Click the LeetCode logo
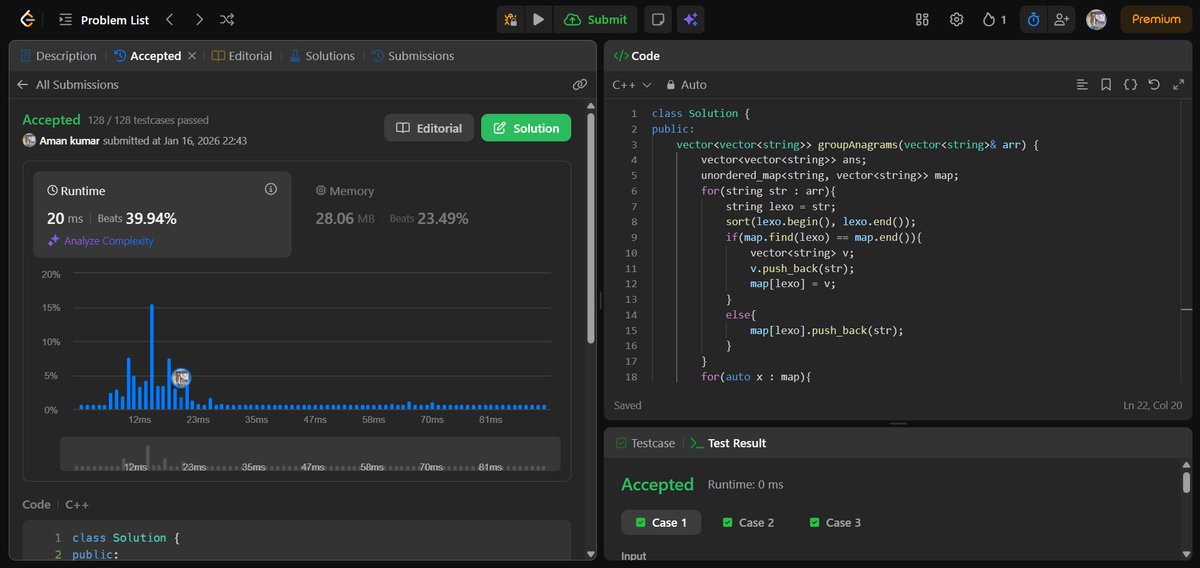 (x=26, y=19)
